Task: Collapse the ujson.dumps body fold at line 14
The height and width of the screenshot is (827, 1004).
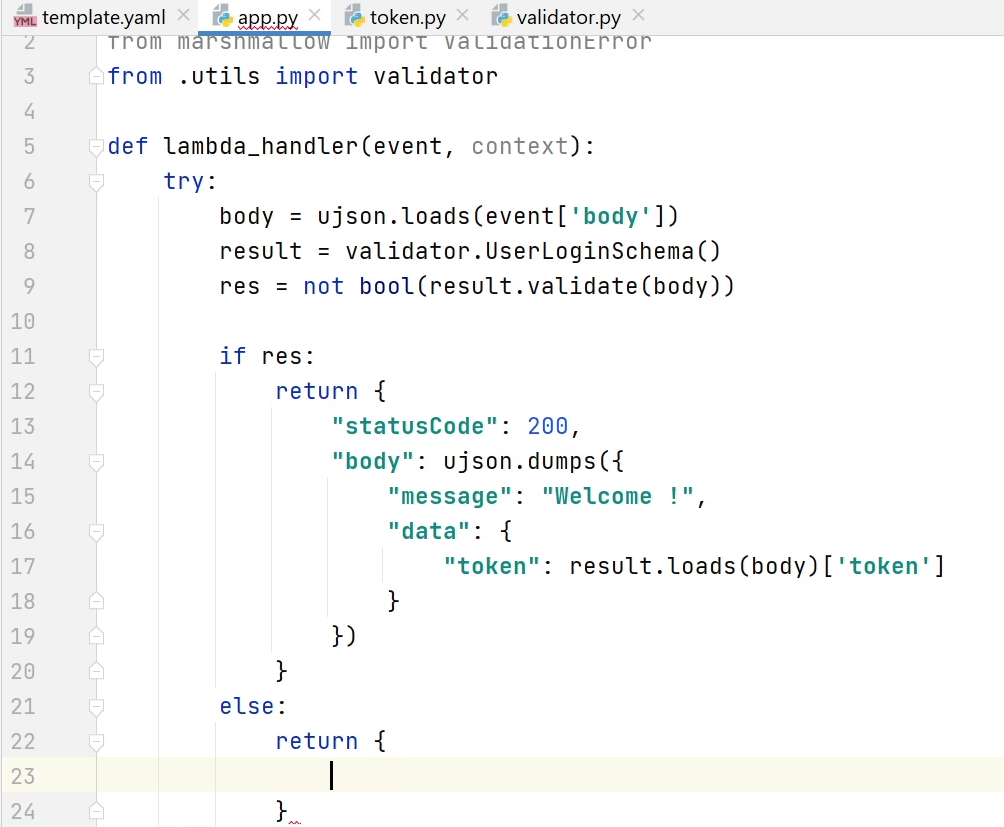Action: coord(95,461)
